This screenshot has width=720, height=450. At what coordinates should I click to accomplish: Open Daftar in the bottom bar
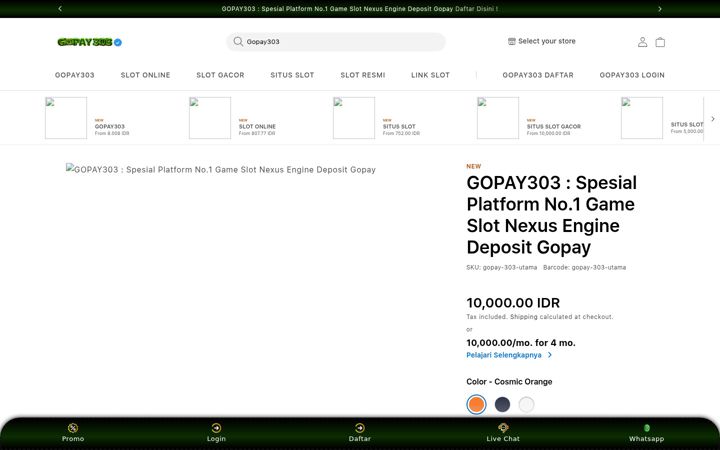(x=360, y=433)
